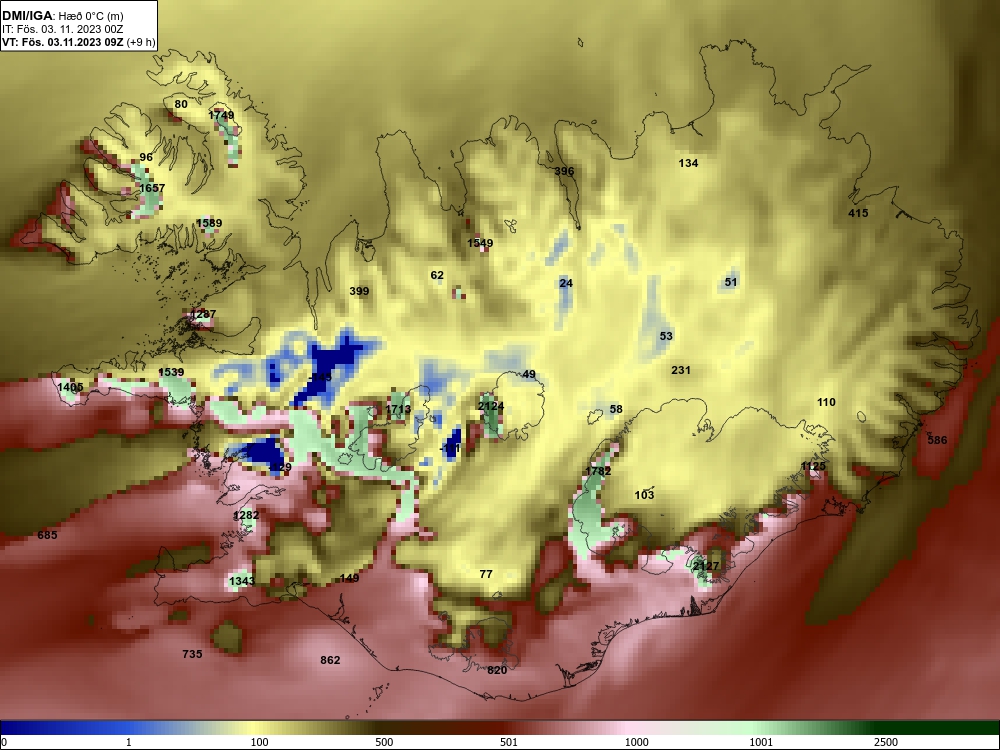Image resolution: width=1000 pixels, height=750 pixels.
Task: Click the map value 134
Action: (x=688, y=163)
